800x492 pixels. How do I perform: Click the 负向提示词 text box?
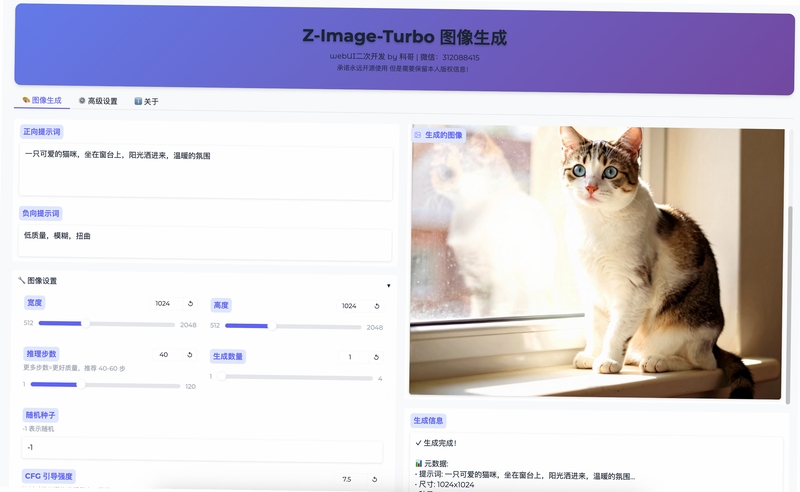pos(205,242)
